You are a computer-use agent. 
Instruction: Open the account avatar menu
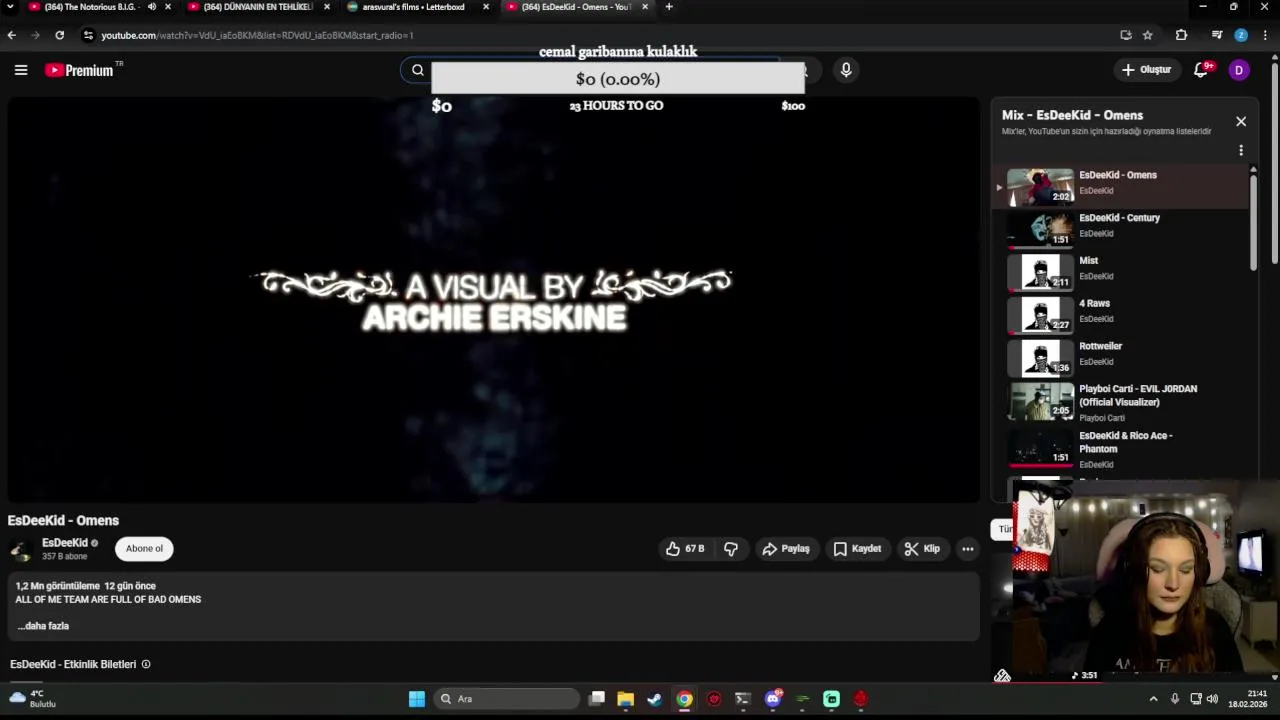click(x=1239, y=70)
